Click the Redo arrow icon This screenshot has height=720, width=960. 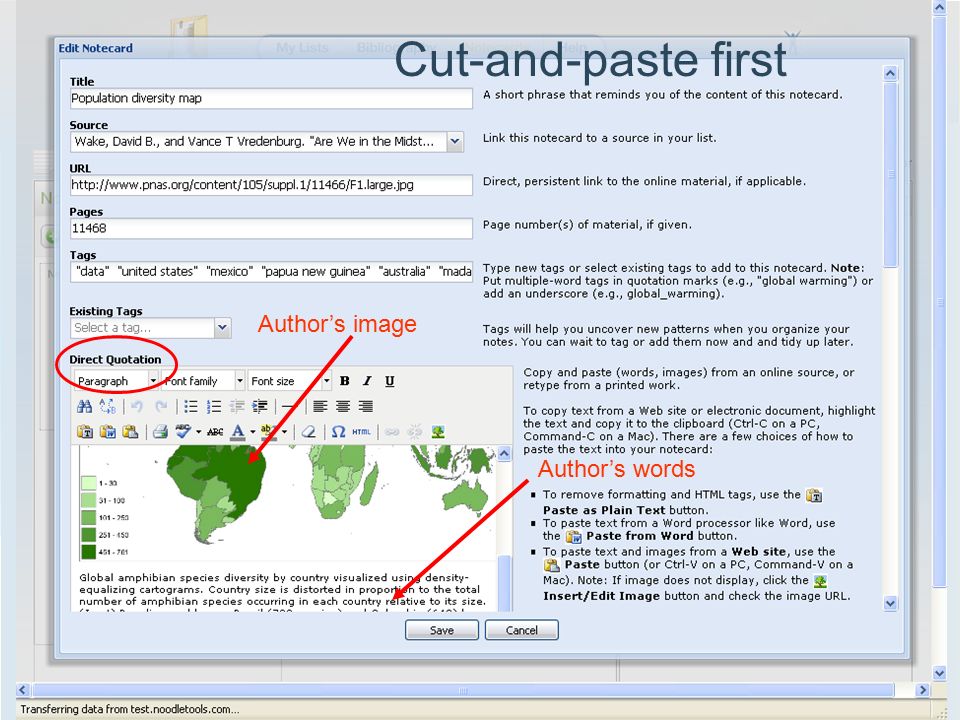pyautogui.click(x=161, y=406)
